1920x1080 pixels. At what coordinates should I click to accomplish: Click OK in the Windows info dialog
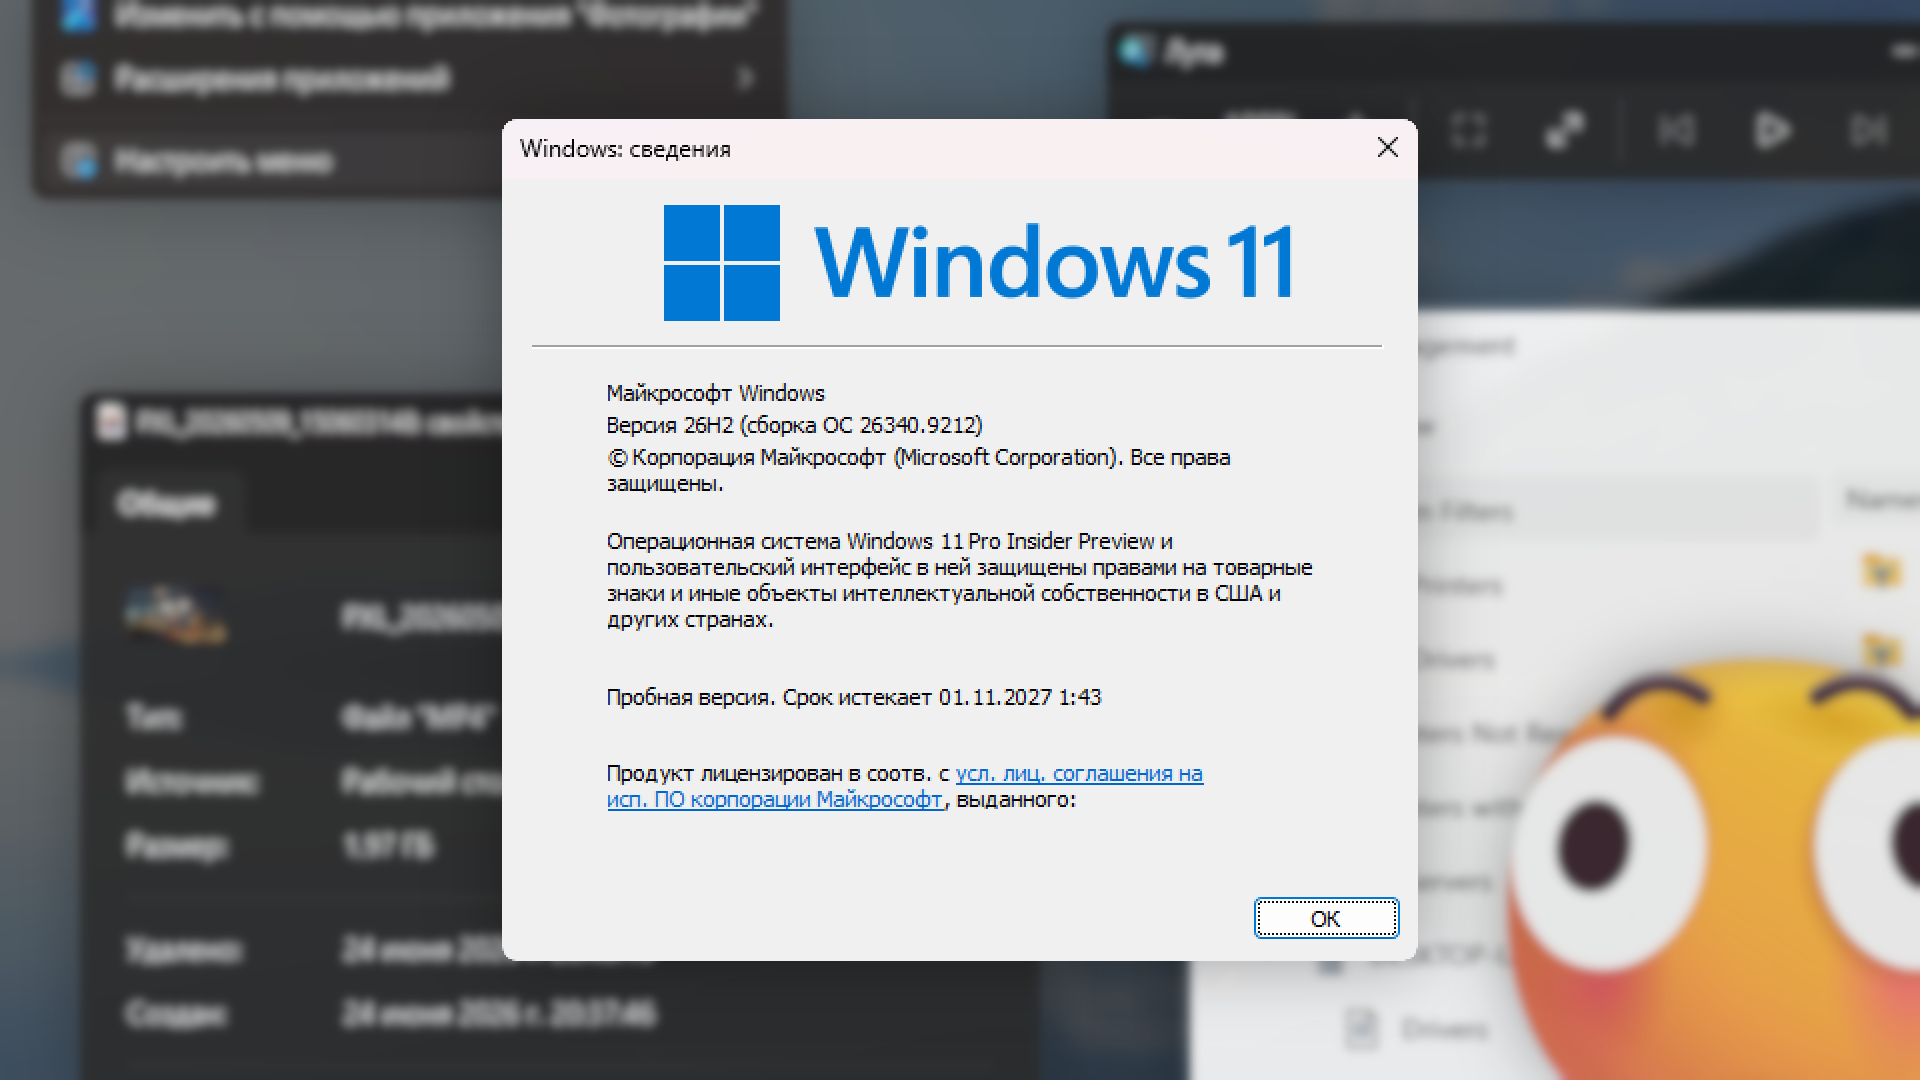tap(1326, 918)
